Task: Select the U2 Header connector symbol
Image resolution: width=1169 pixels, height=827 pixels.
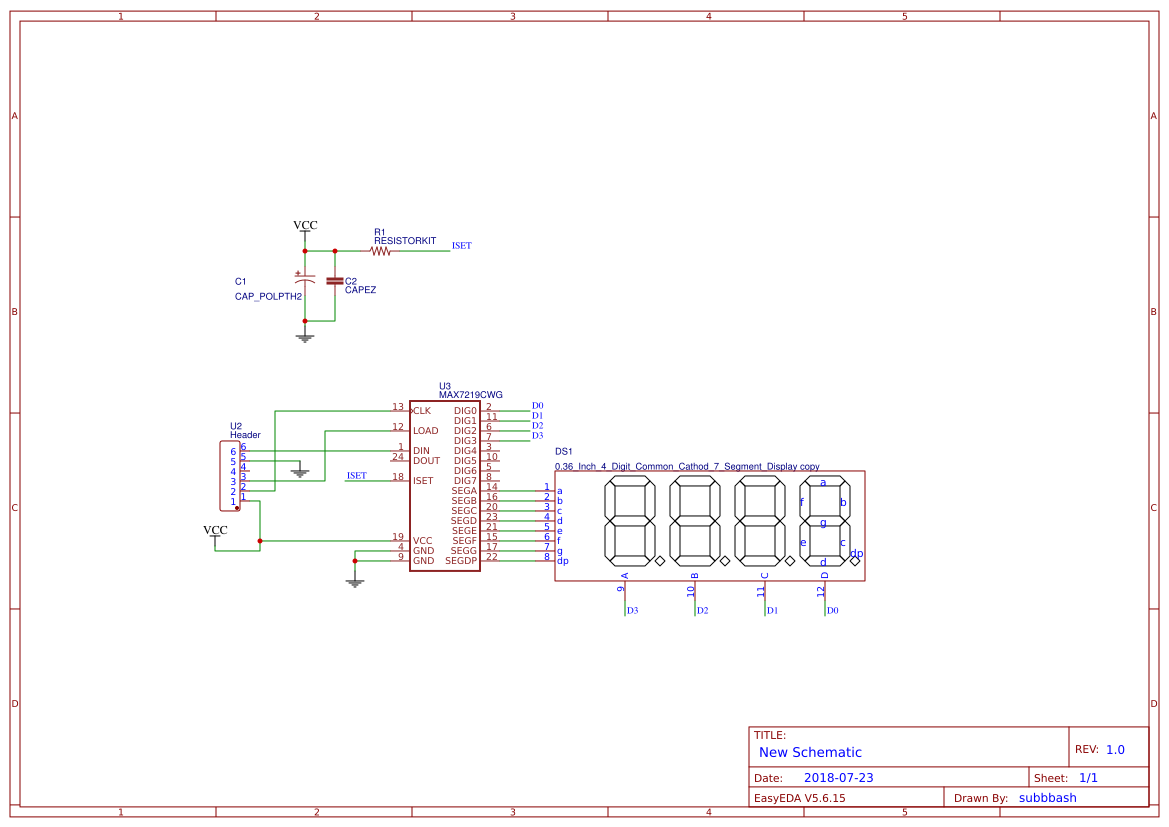Action: tap(230, 476)
